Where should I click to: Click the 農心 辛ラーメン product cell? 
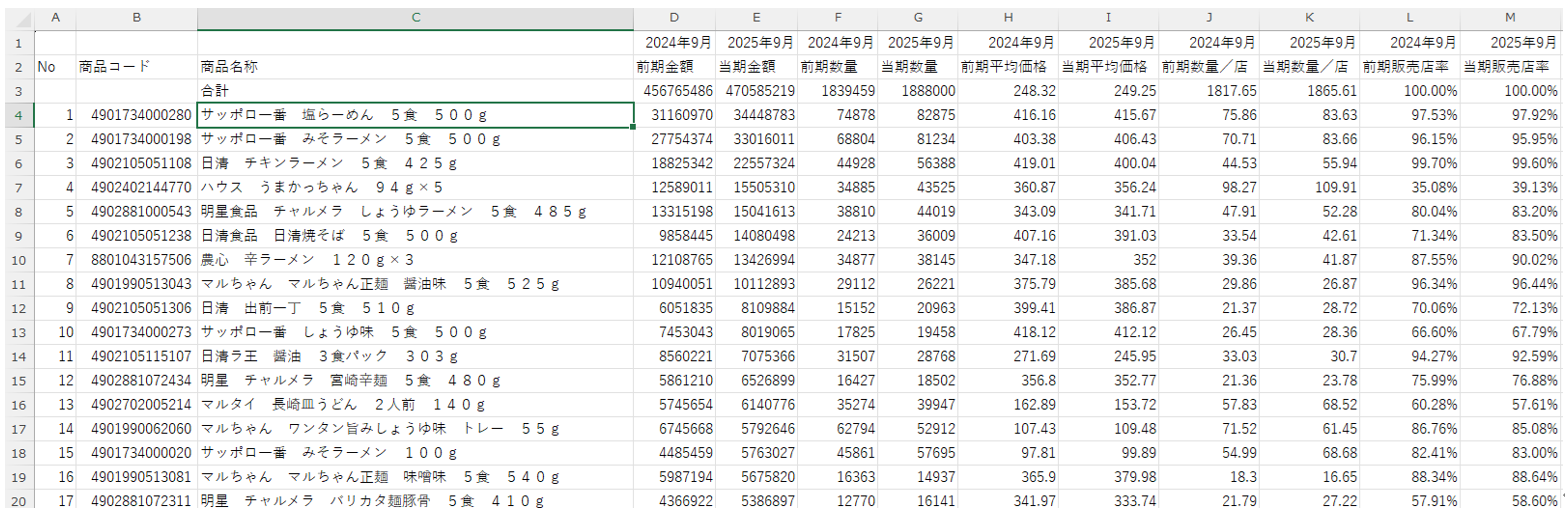pos(415,259)
